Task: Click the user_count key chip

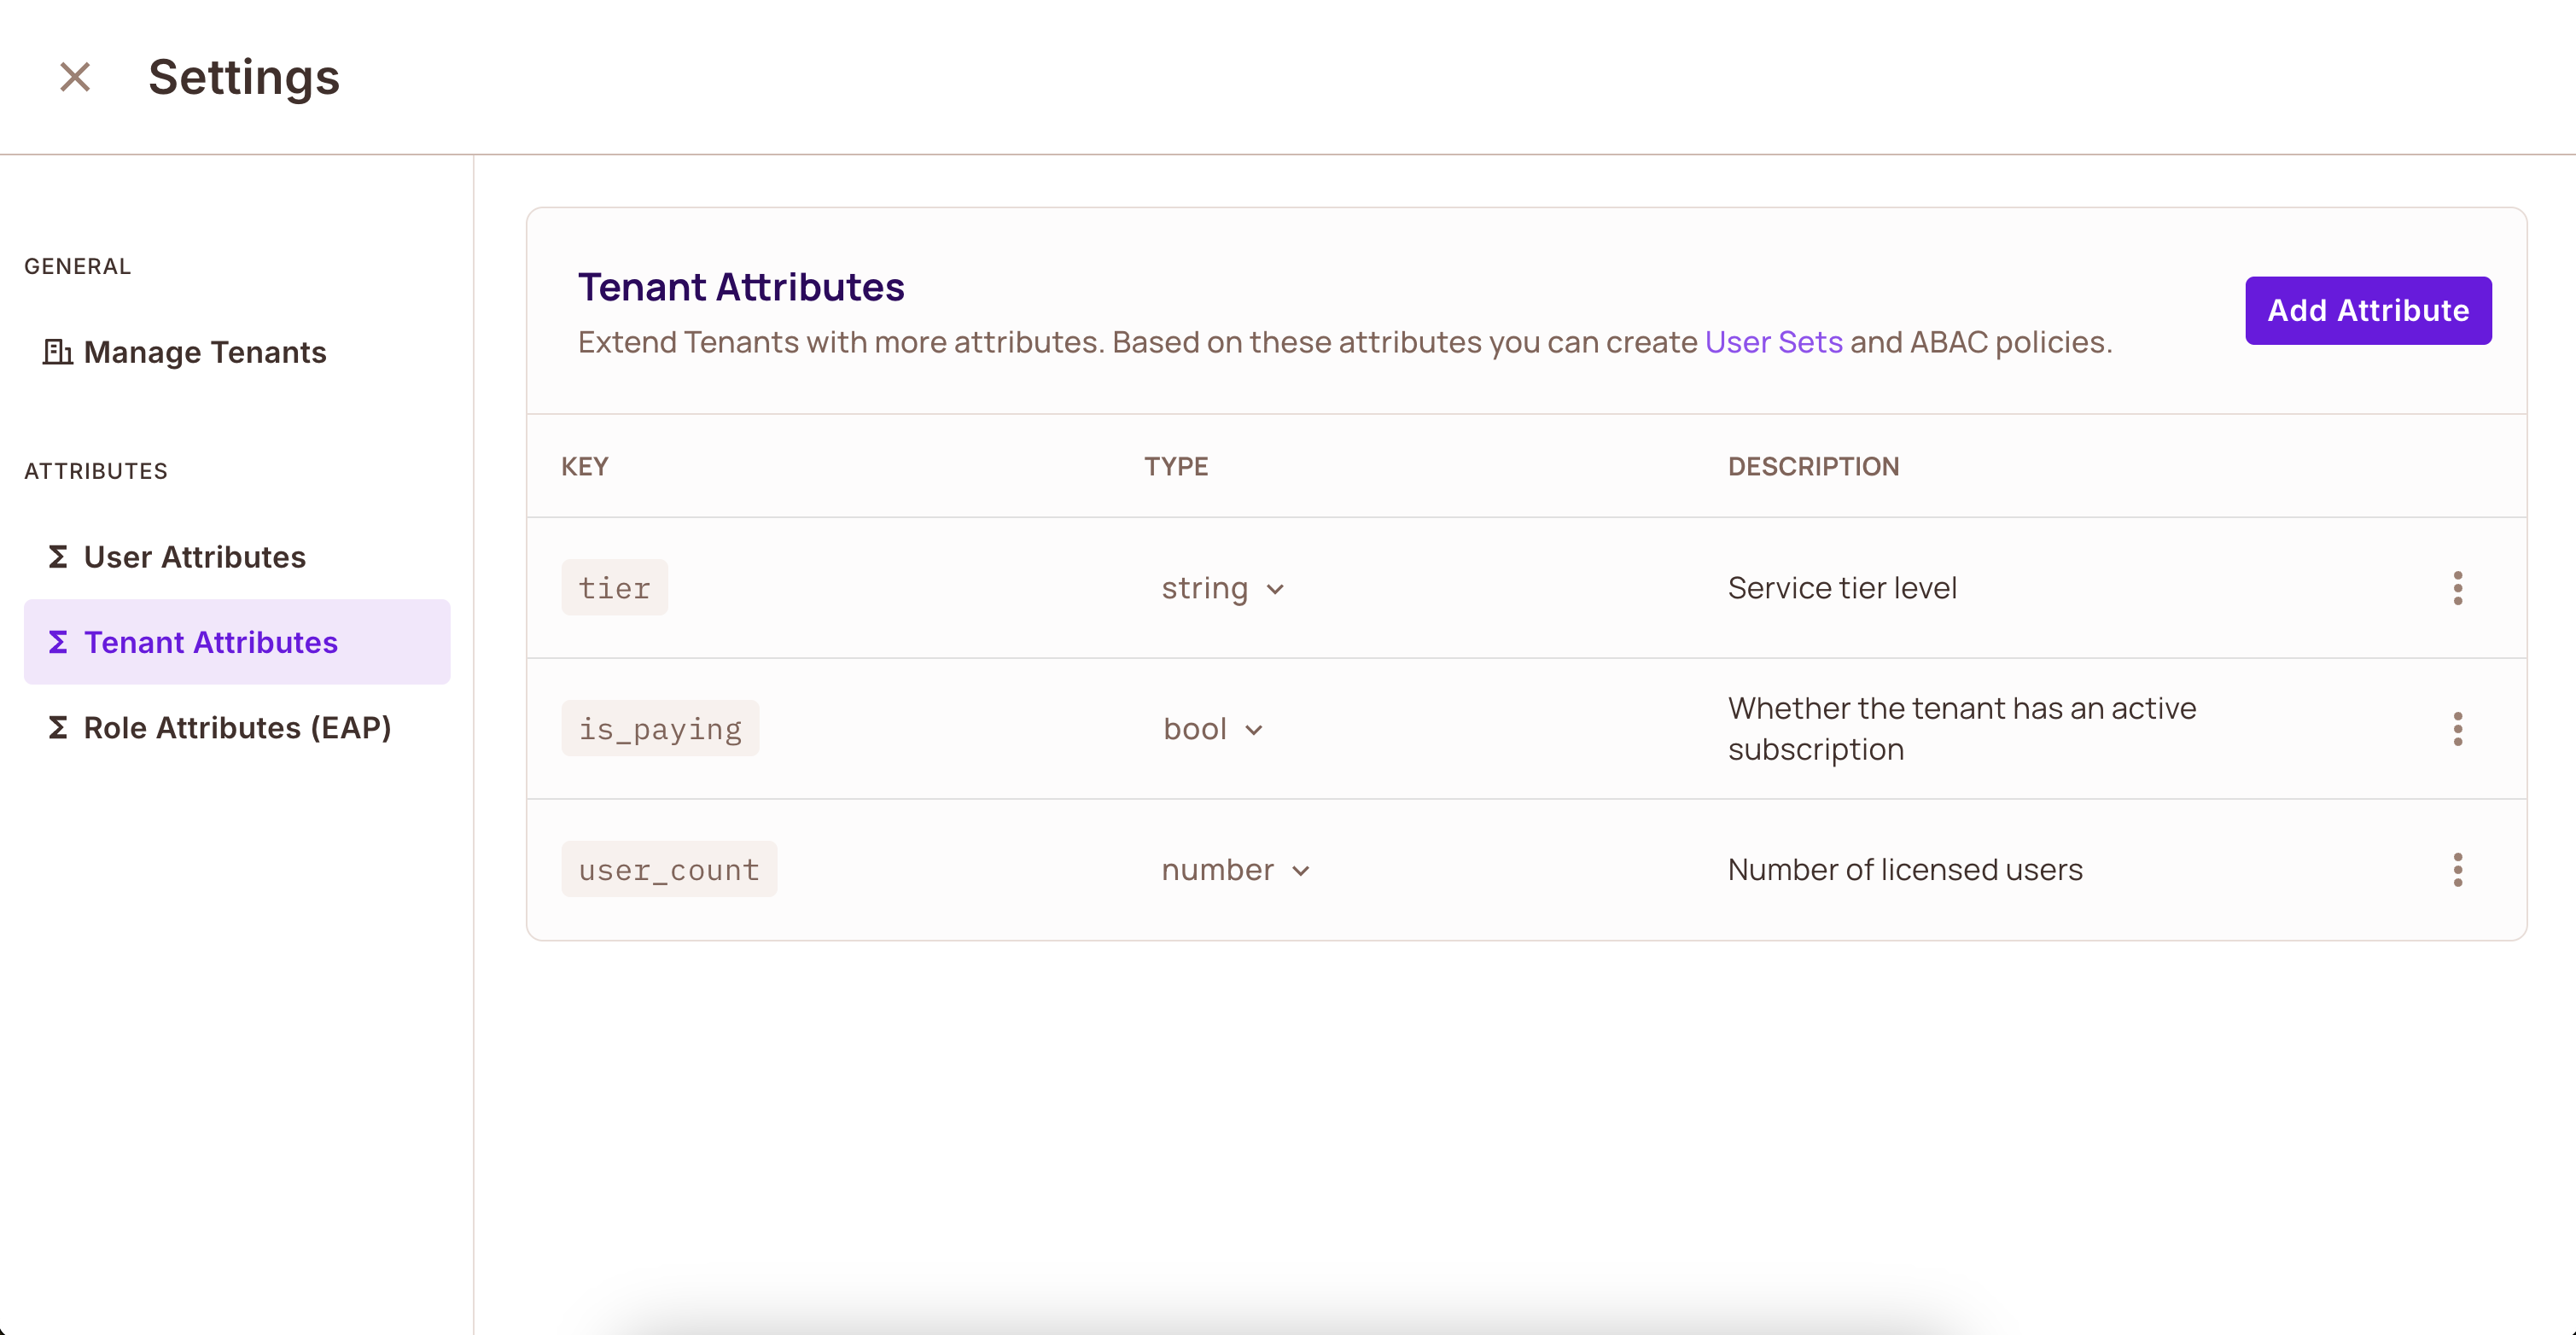Action: click(x=668, y=869)
